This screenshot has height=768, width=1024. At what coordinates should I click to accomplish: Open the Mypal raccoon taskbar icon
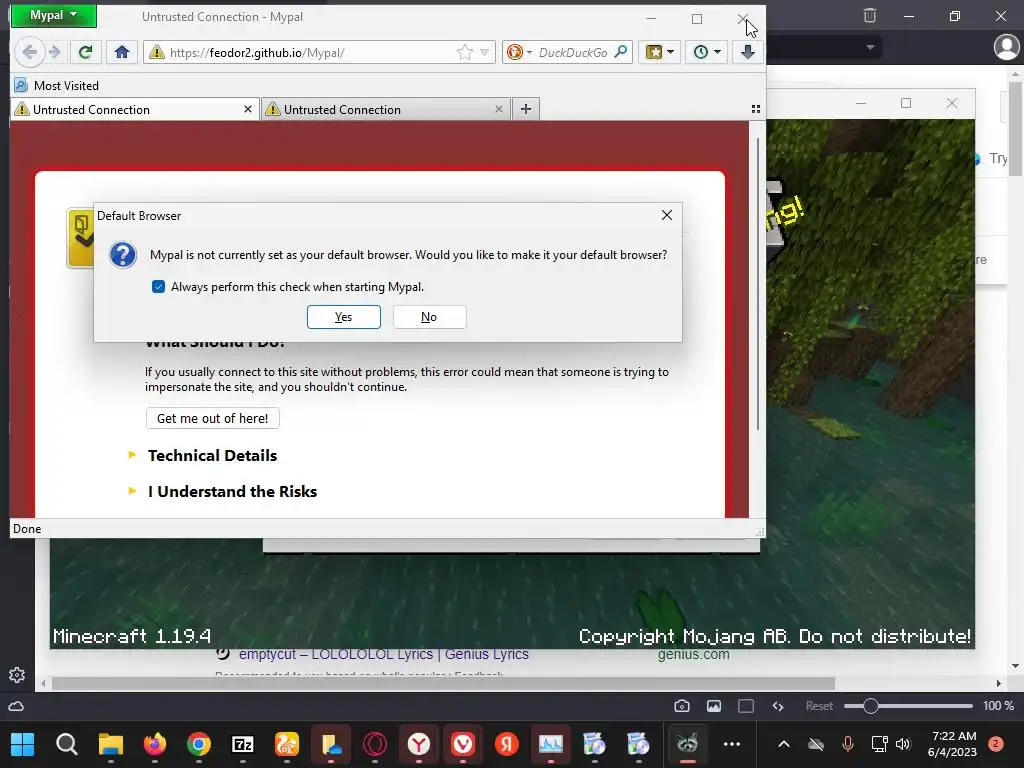coord(687,744)
